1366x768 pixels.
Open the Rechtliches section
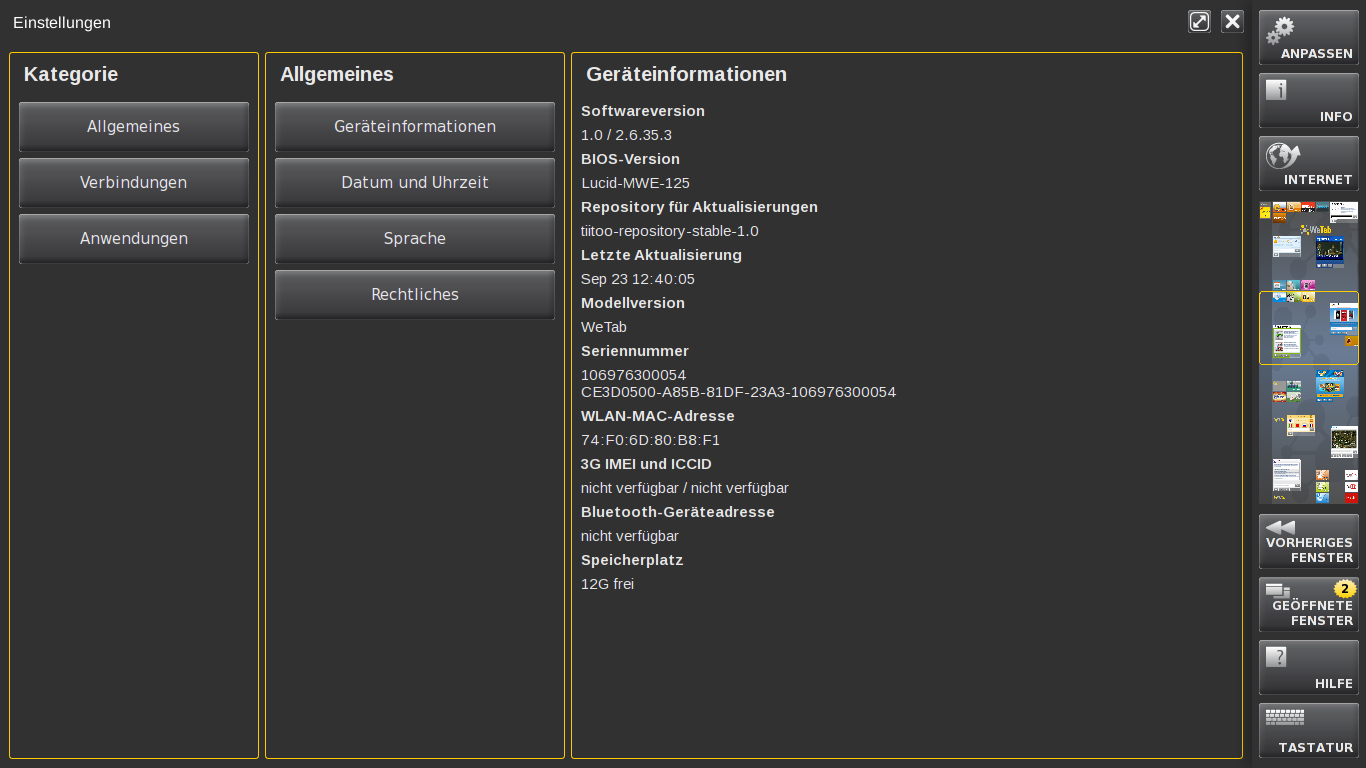(x=414, y=294)
